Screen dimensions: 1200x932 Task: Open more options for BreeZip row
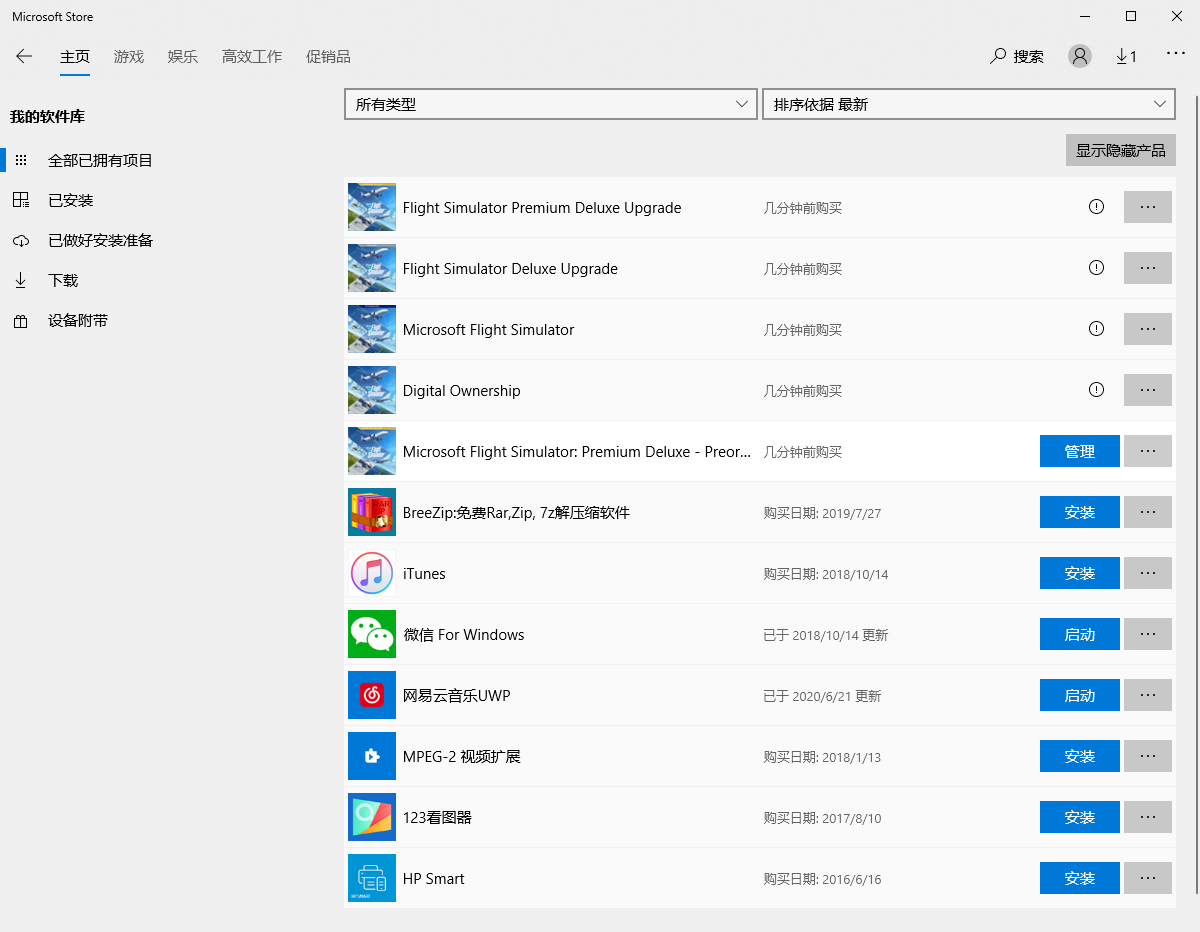[1148, 512]
